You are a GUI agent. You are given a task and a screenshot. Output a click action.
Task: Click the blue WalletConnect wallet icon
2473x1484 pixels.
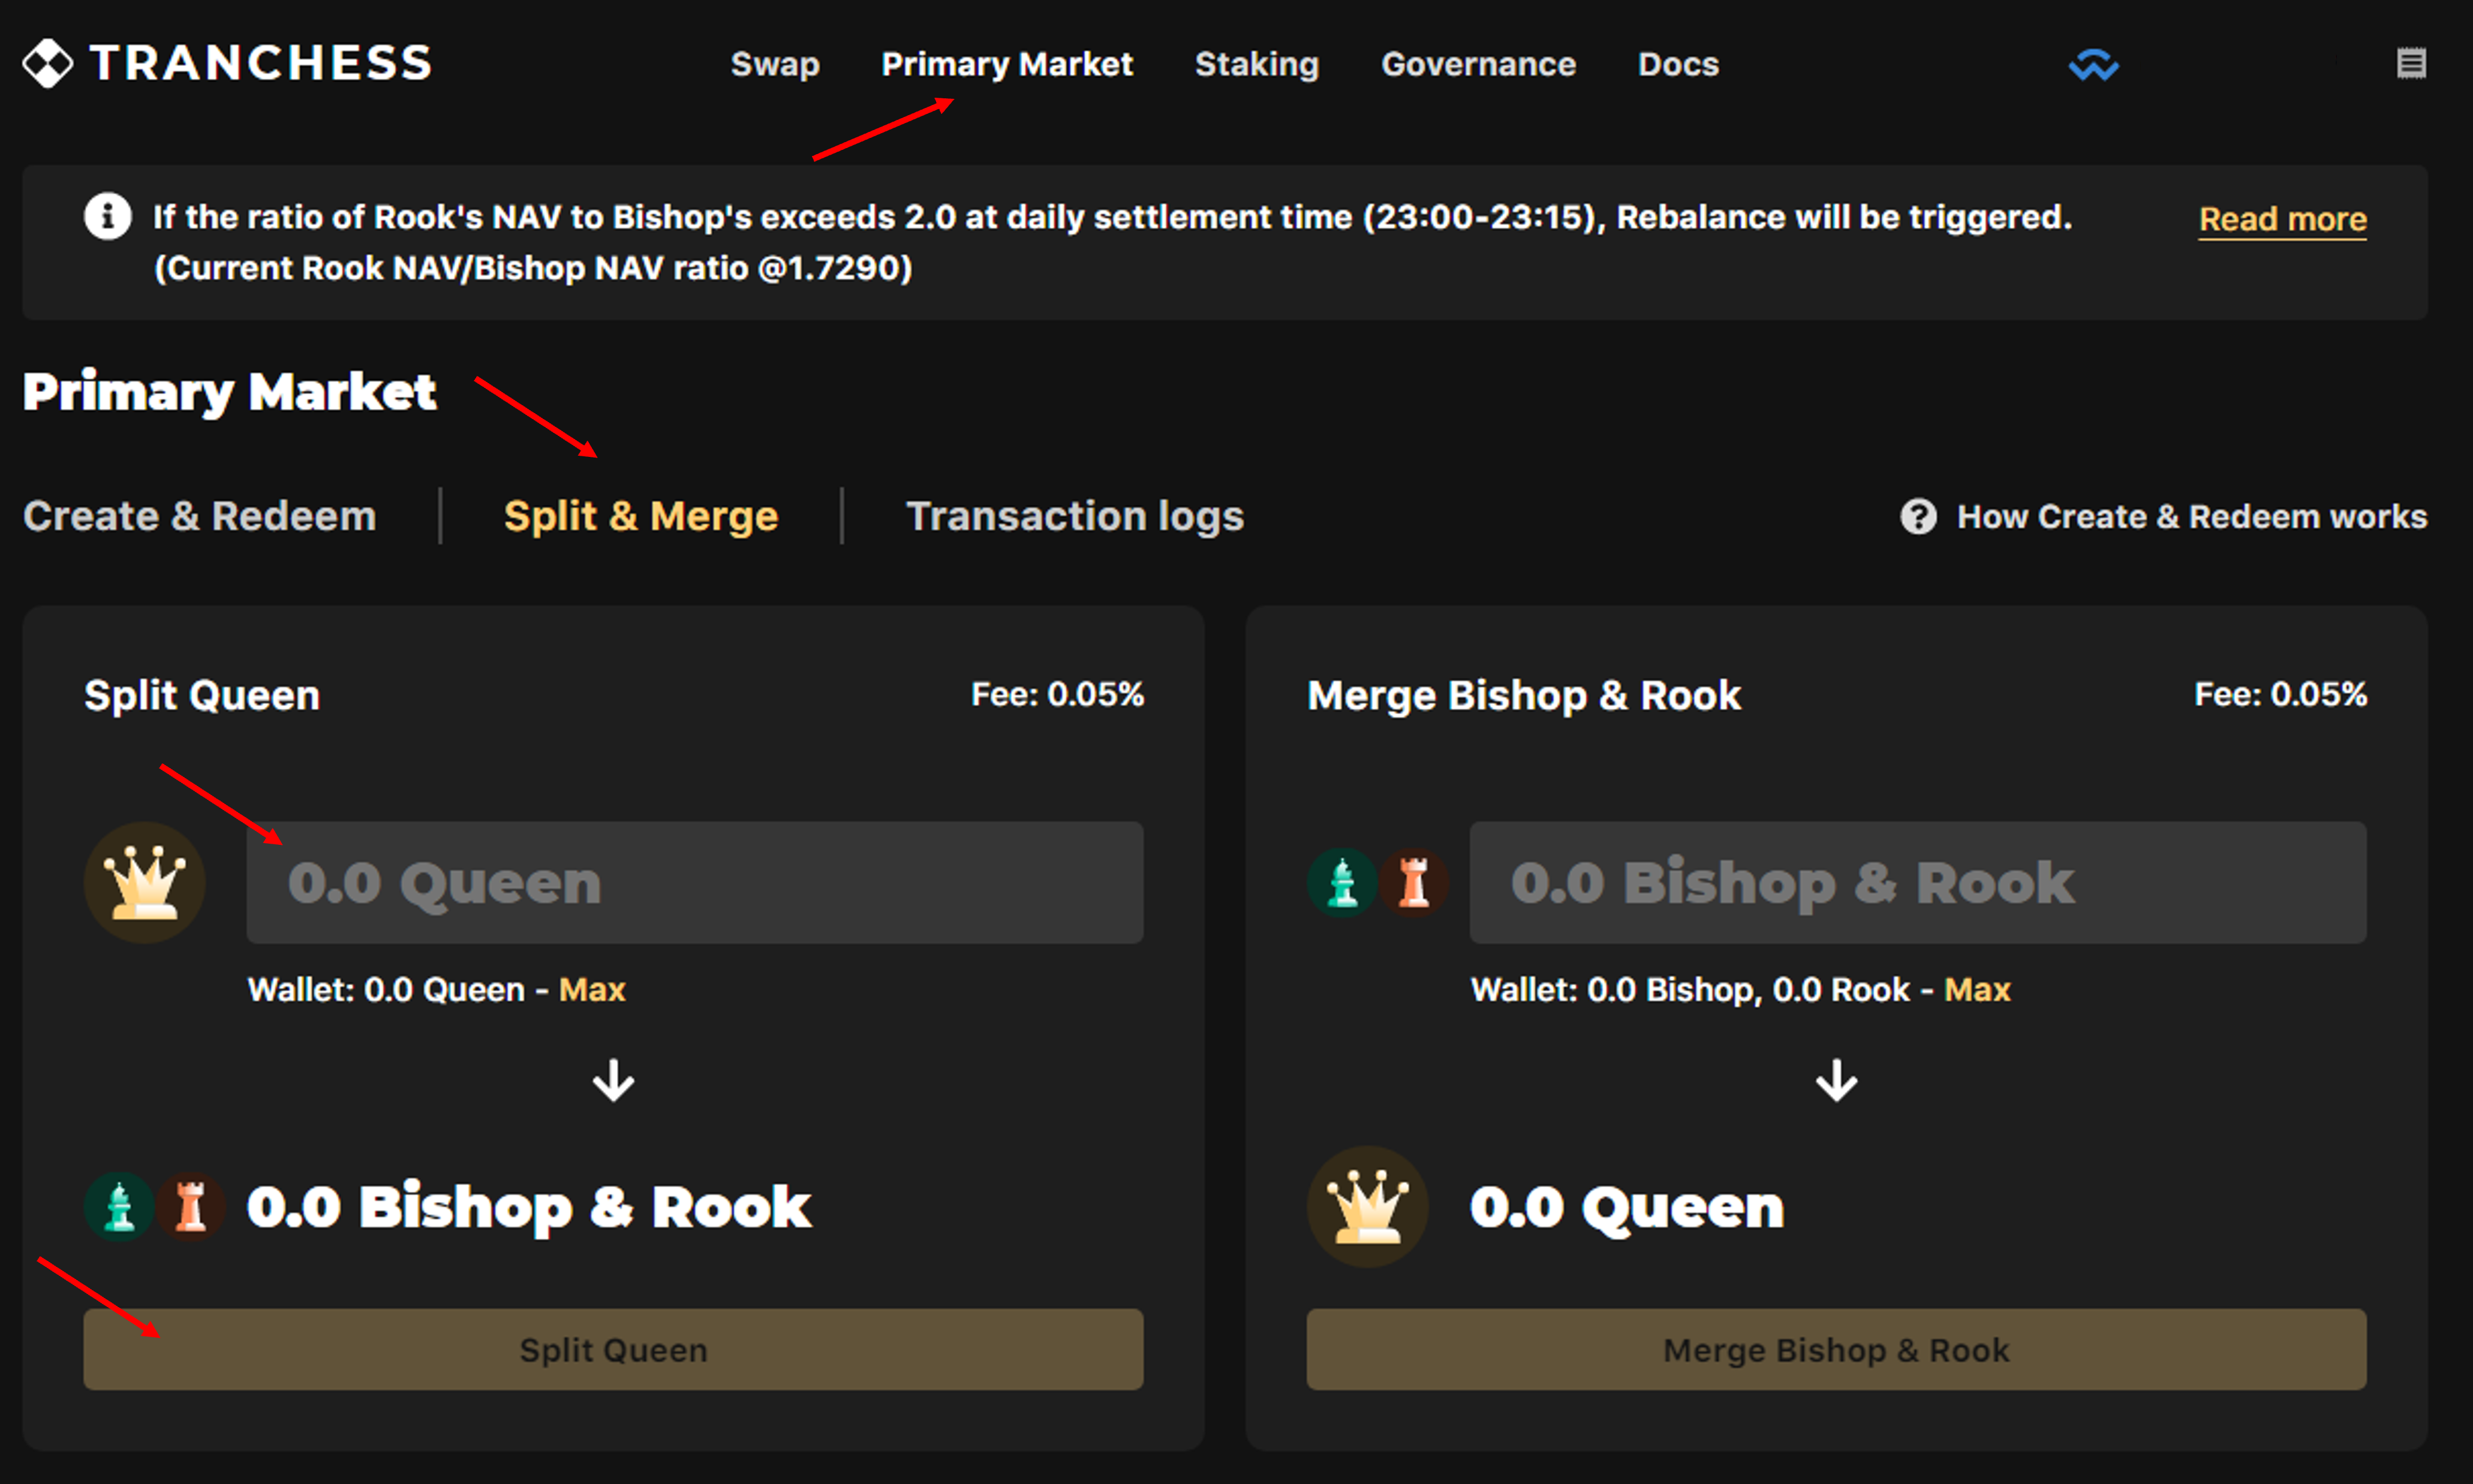[2093, 65]
